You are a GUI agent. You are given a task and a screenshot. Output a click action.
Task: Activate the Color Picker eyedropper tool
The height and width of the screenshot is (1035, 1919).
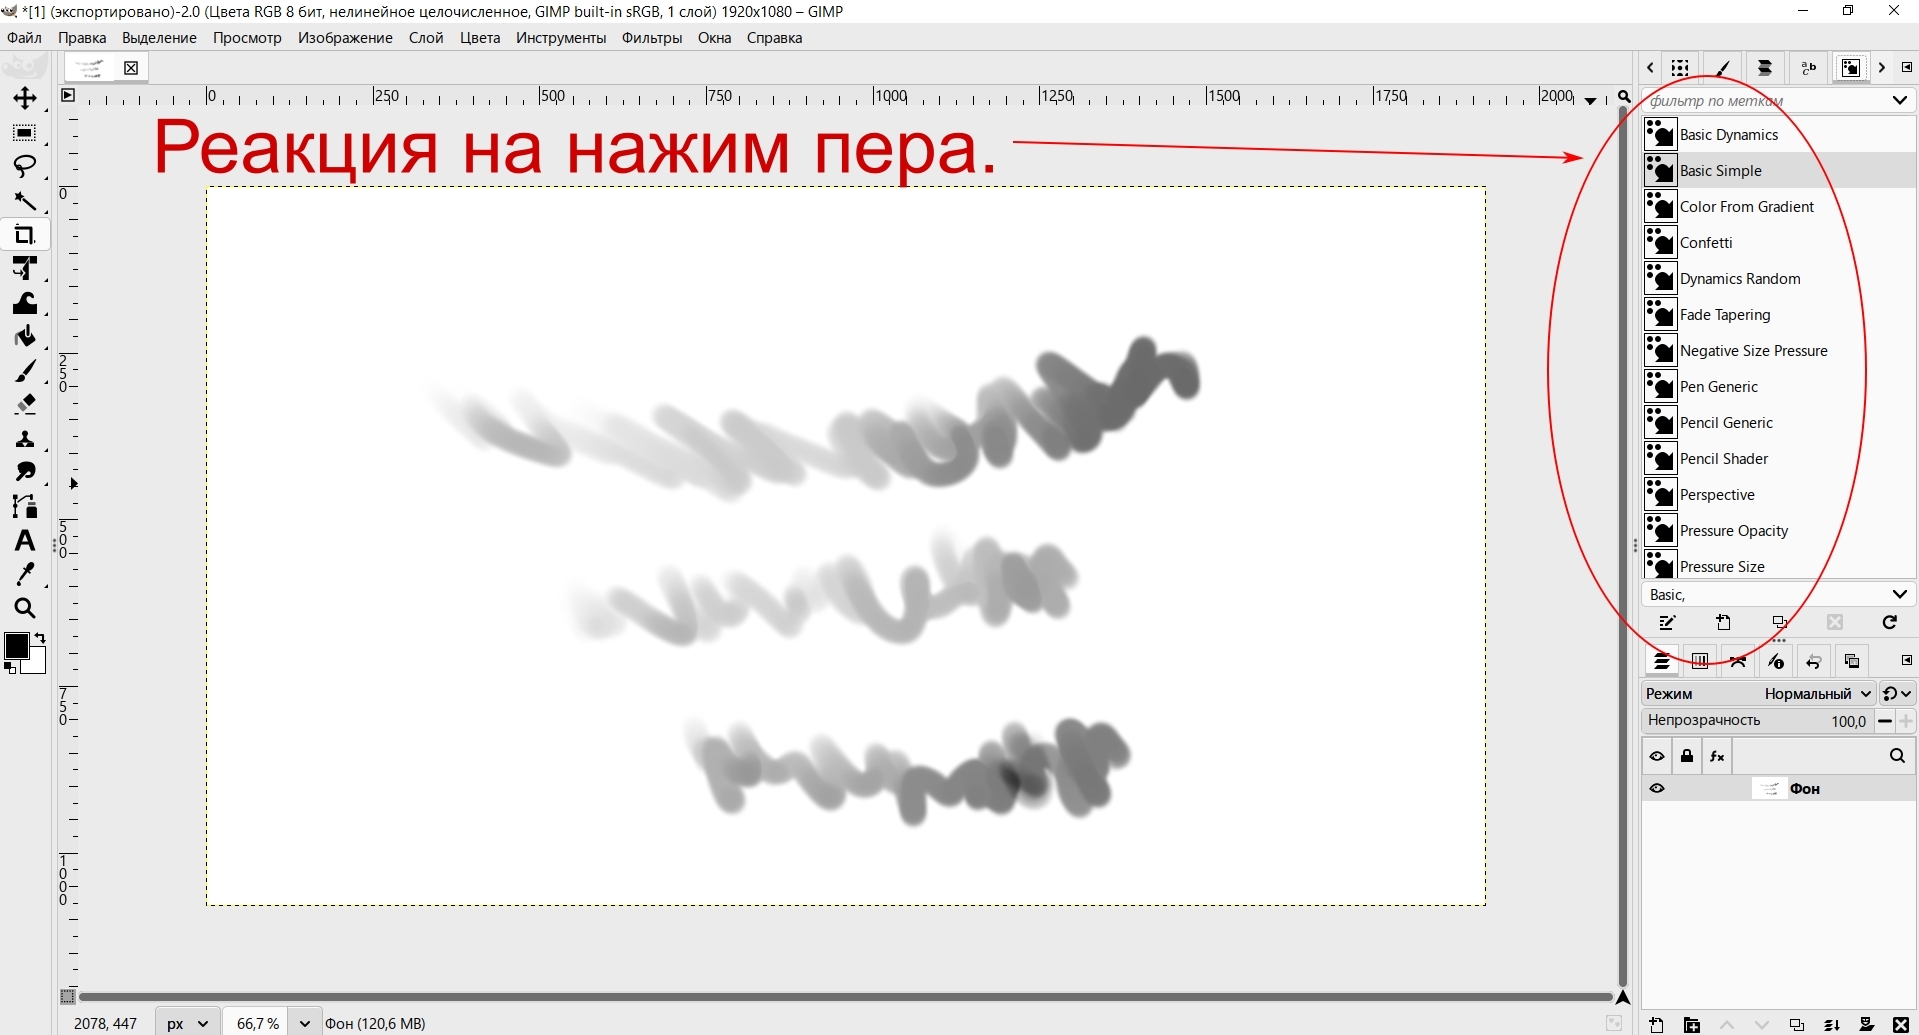pos(25,574)
